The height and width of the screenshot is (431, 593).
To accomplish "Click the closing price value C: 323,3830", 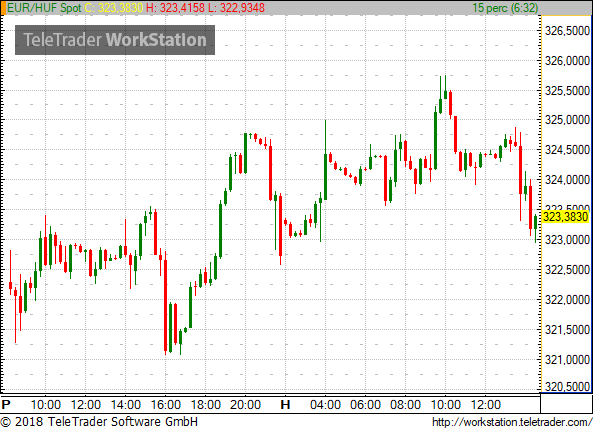I will click(x=114, y=8).
